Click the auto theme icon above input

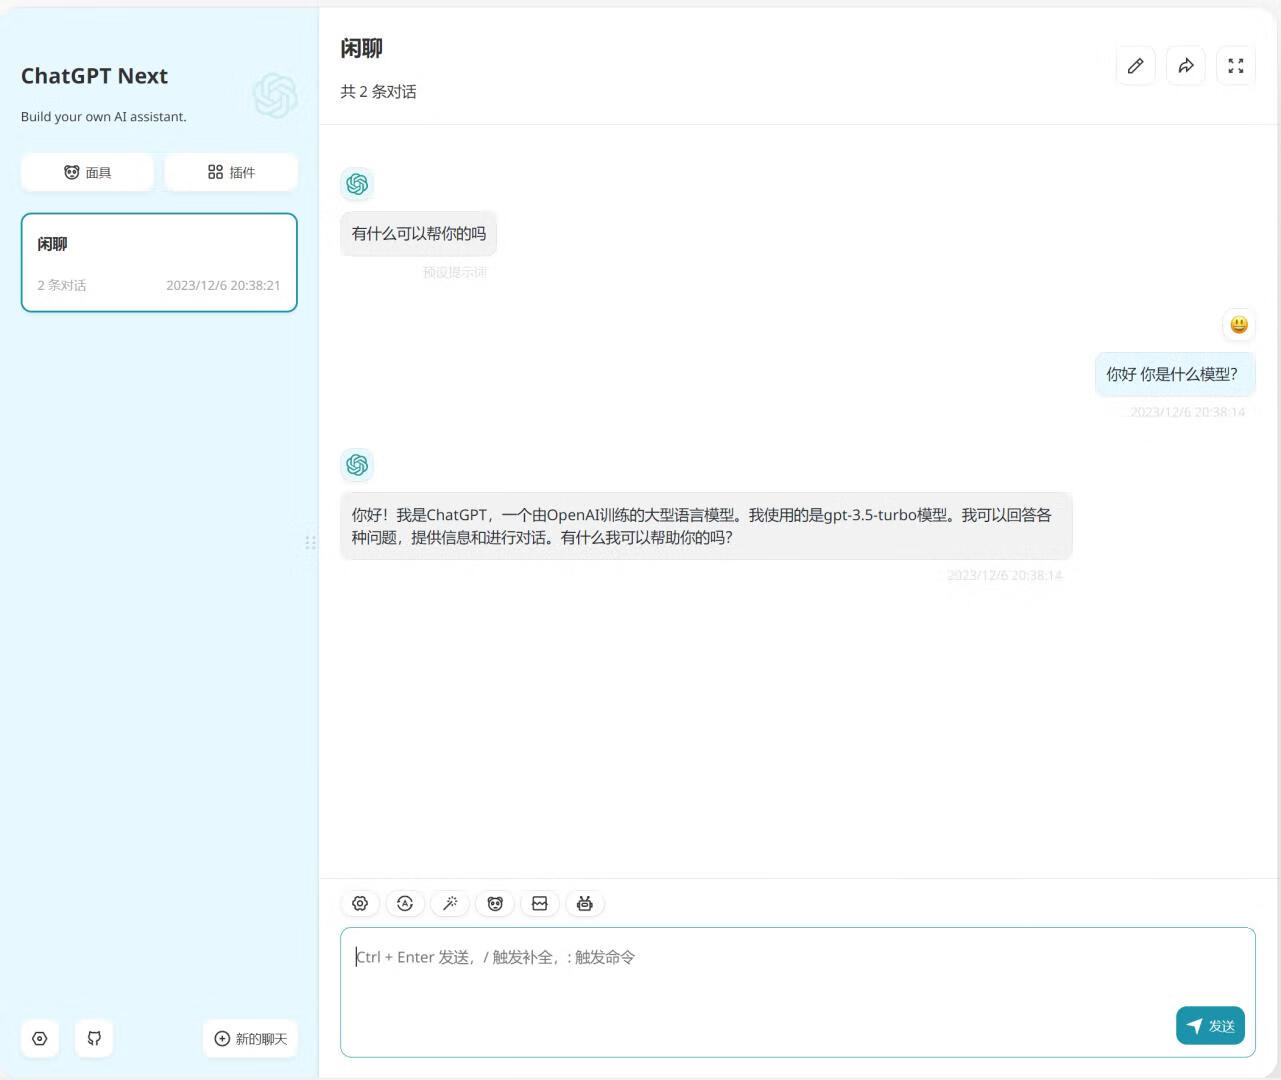405,903
